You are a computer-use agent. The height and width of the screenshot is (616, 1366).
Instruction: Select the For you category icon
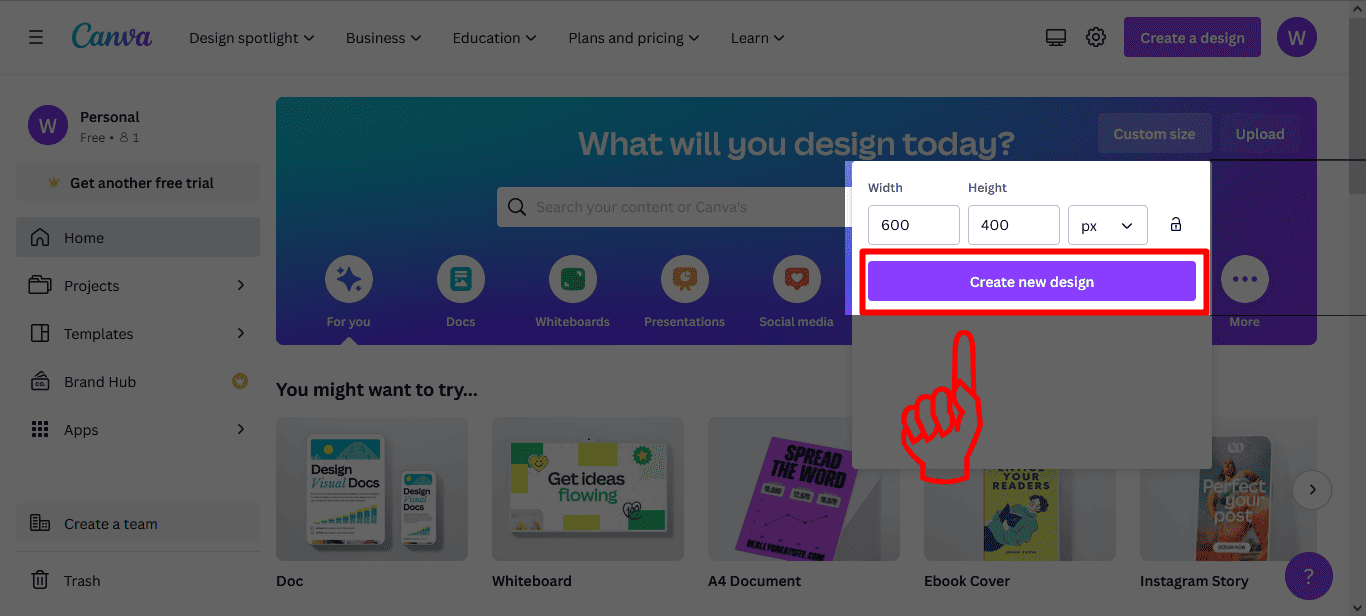coord(349,279)
